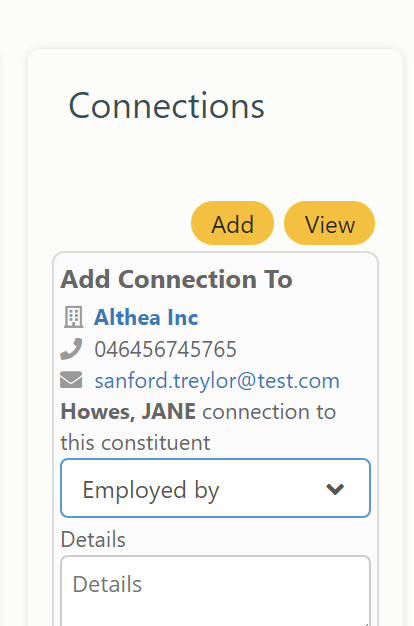Click the envelope email icon
414x626 pixels.
coord(71,380)
